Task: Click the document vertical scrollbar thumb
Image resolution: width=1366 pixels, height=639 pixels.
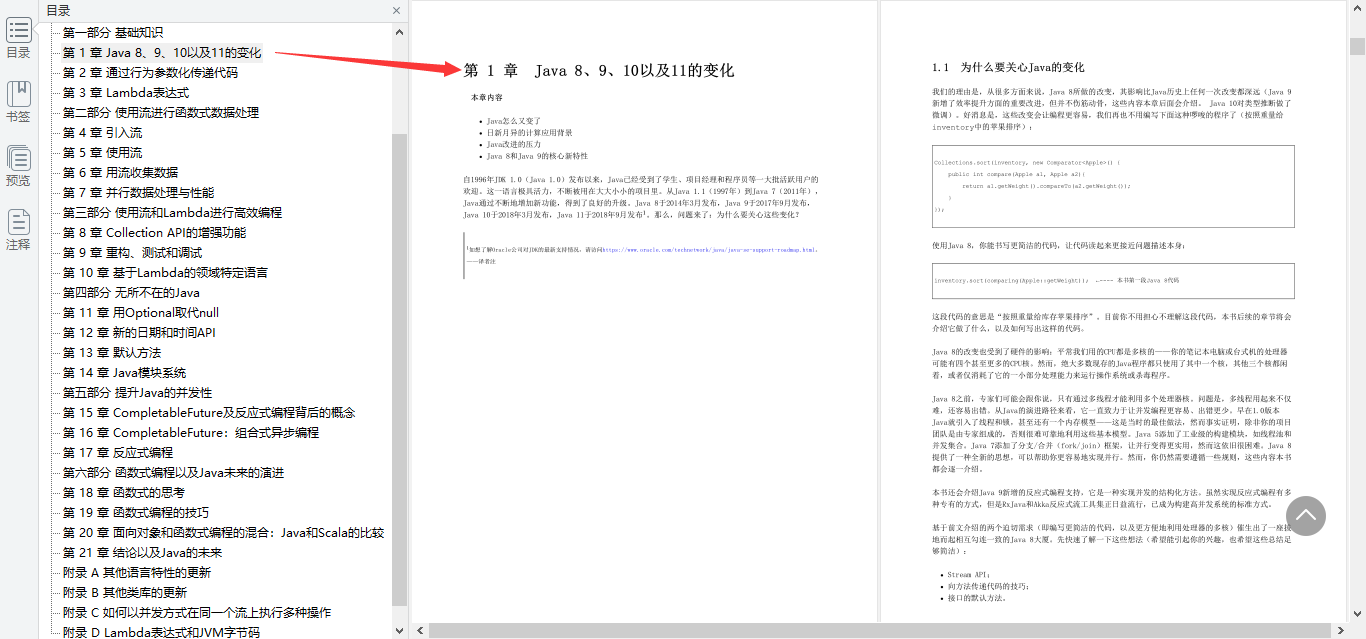Action: (1357, 46)
